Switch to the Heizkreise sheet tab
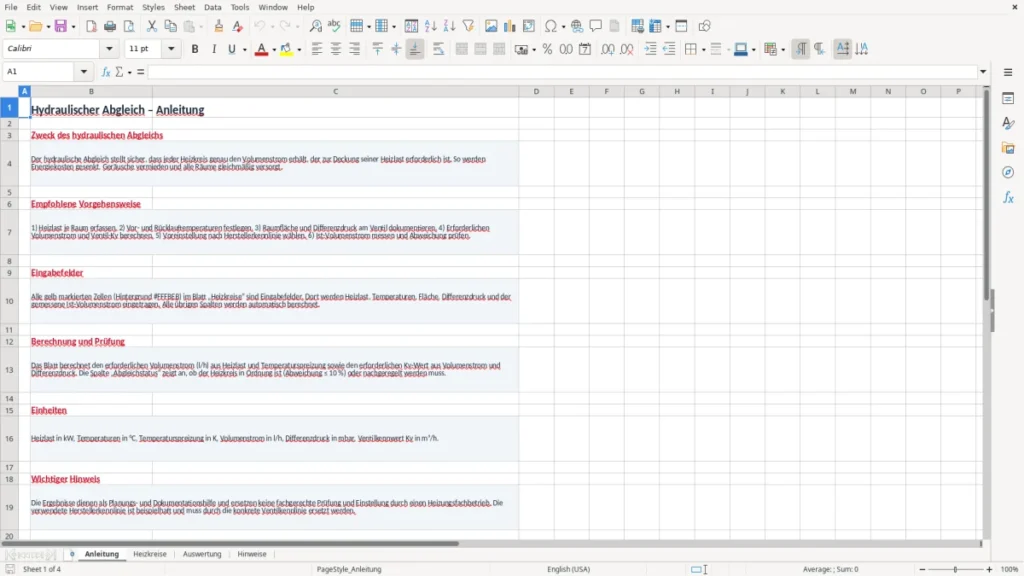This screenshot has height=576, width=1024. pos(150,554)
